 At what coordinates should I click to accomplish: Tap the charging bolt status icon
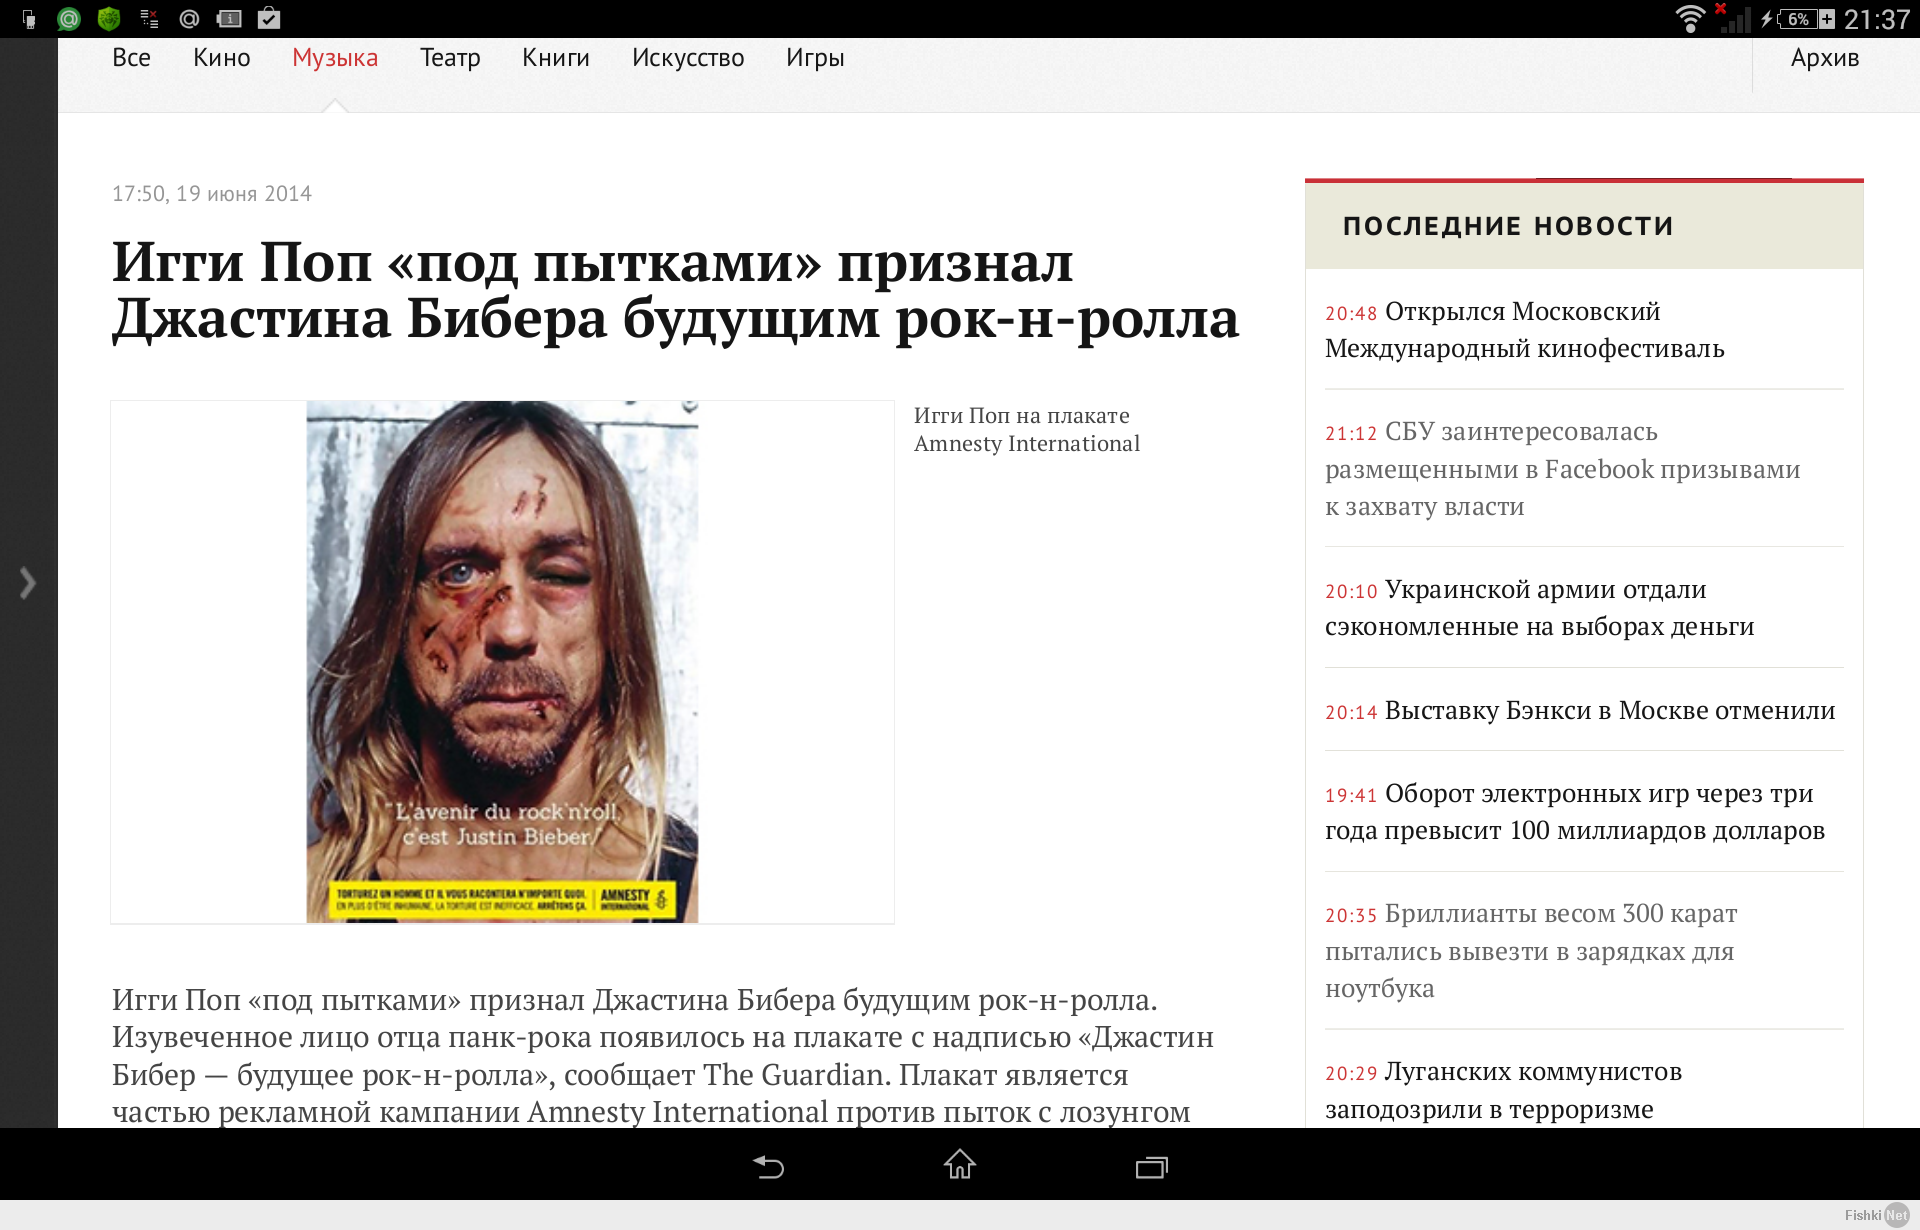[1767, 19]
